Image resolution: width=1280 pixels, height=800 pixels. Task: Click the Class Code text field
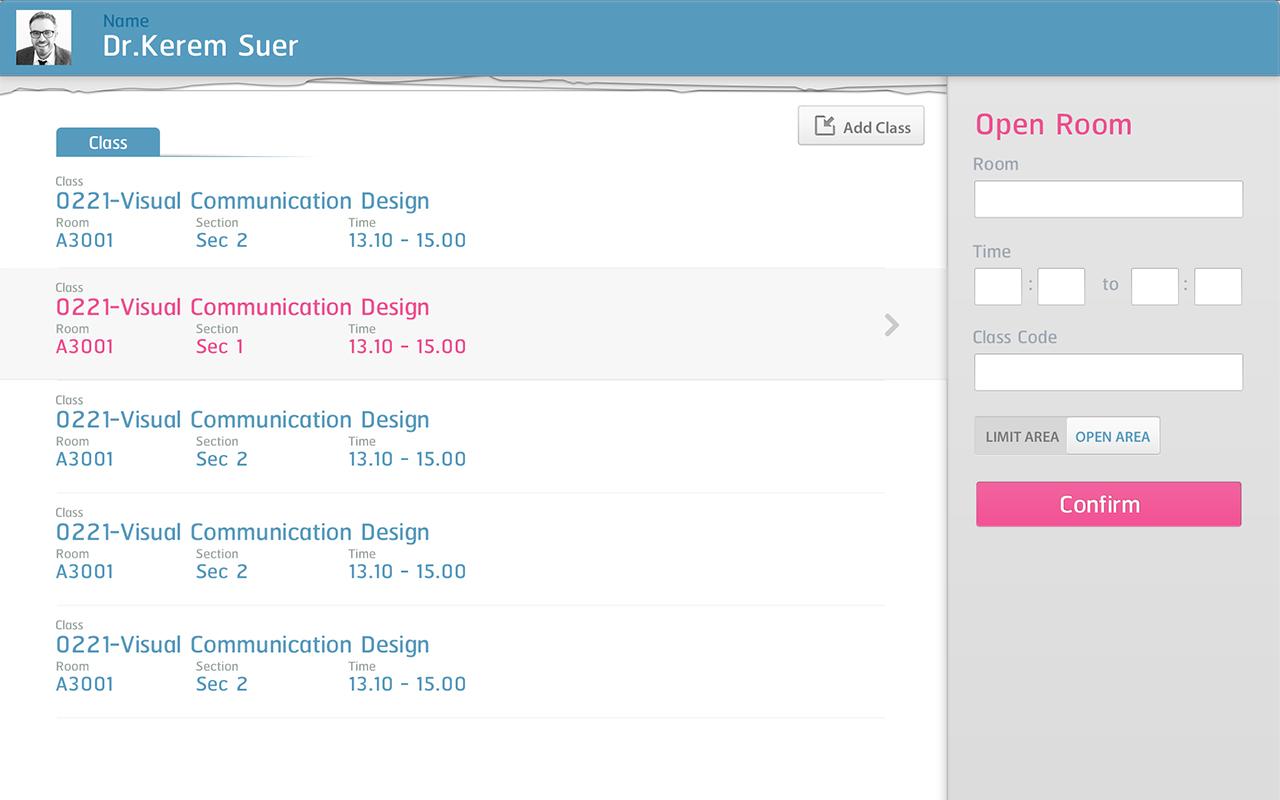1108,372
